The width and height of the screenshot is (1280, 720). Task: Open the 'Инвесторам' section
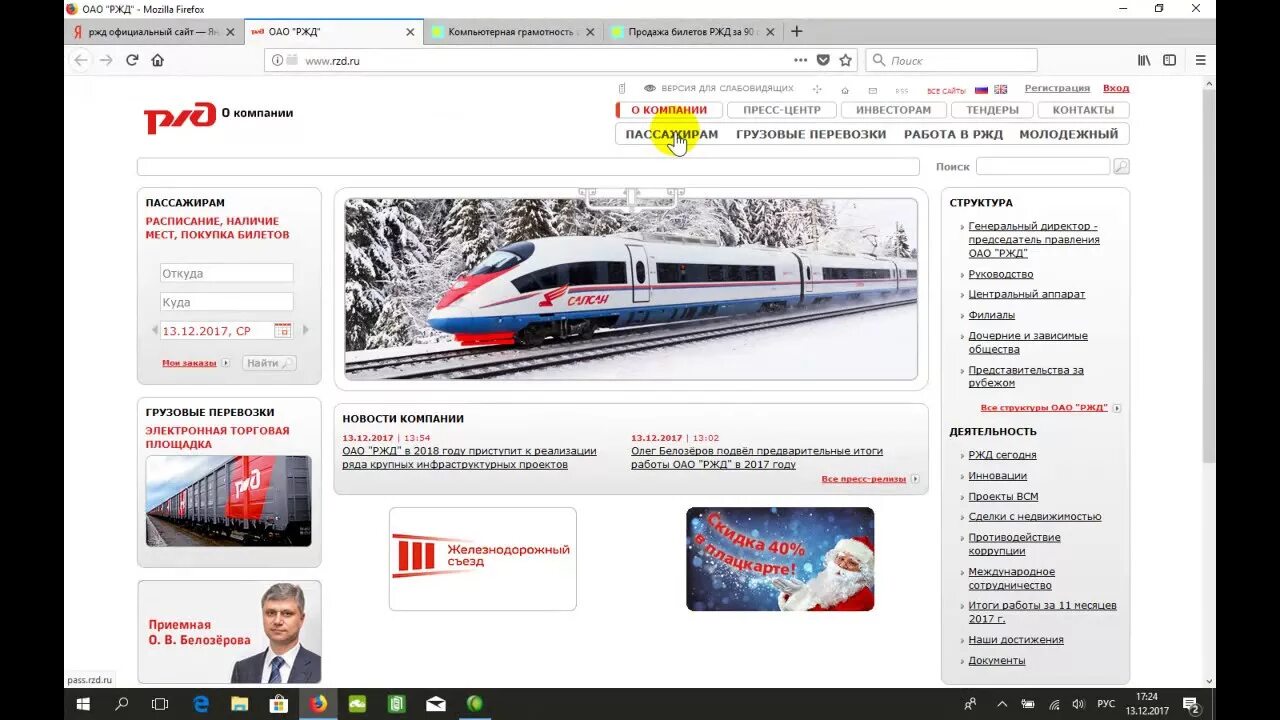point(893,110)
